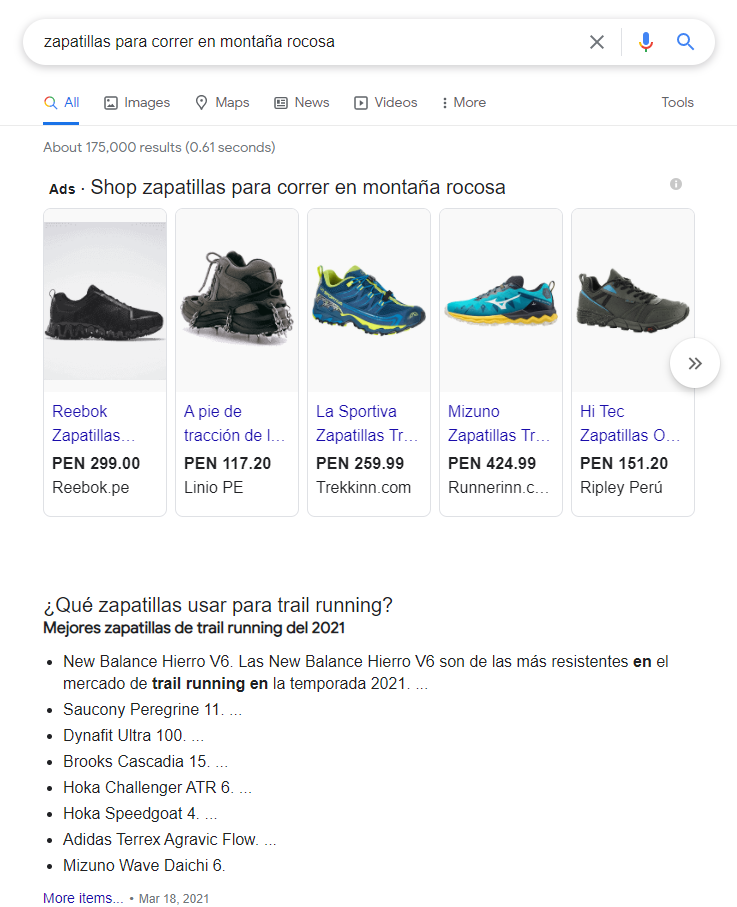Switch to the Images tab
This screenshot has width=737, height=907.
(137, 102)
